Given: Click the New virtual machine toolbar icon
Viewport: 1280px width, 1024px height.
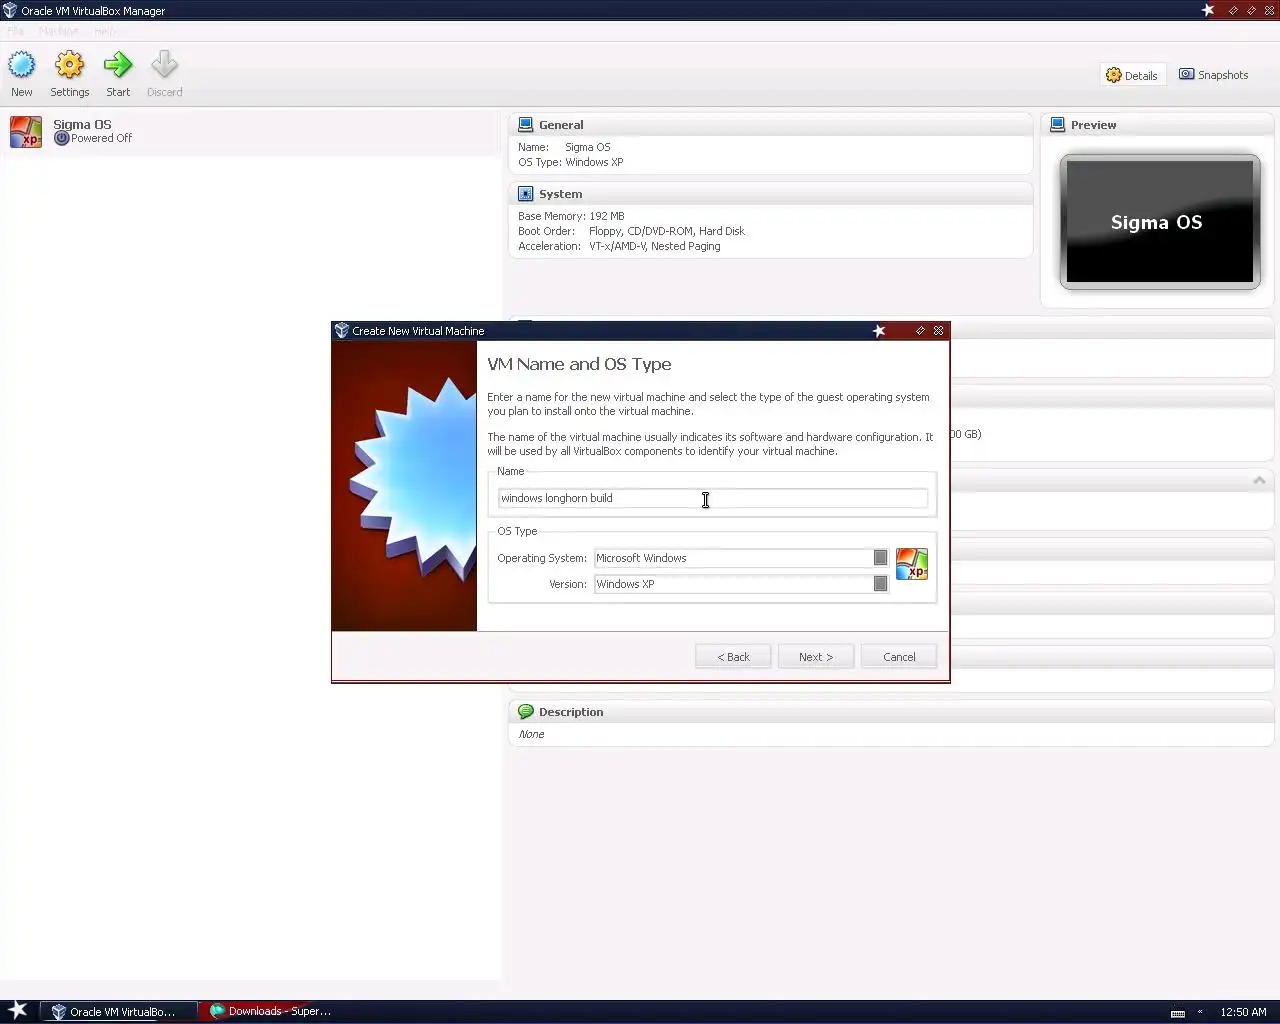Looking at the screenshot, I should click(22, 66).
